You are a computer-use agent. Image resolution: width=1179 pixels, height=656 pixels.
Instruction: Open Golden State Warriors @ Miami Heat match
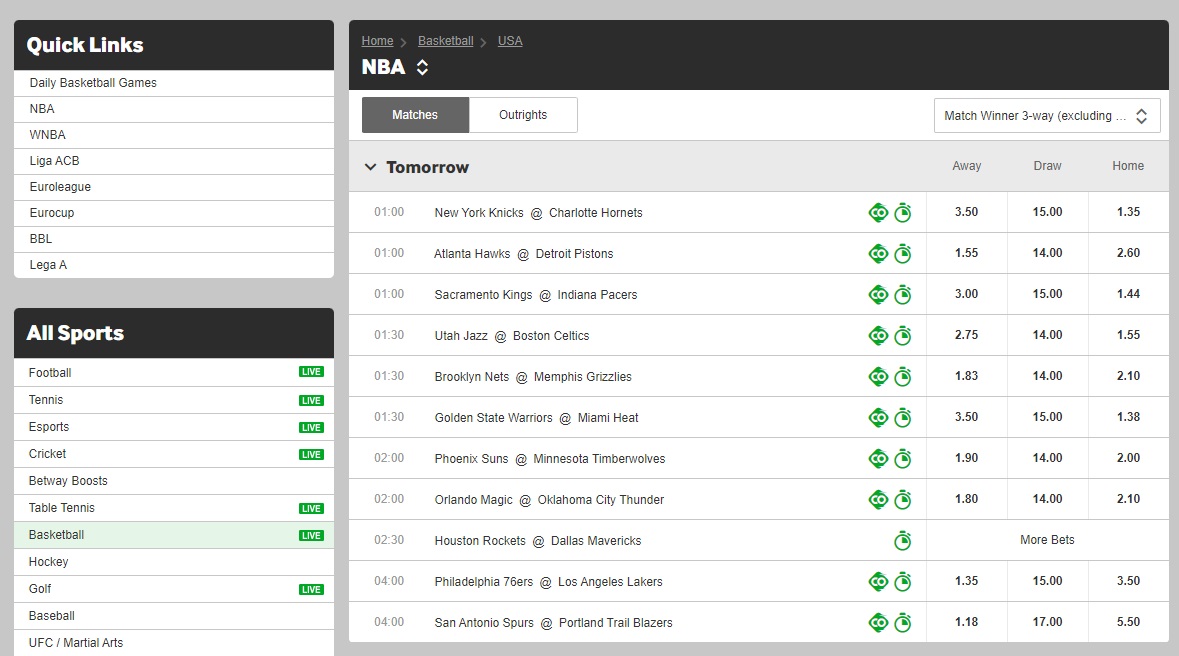coord(536,418)
